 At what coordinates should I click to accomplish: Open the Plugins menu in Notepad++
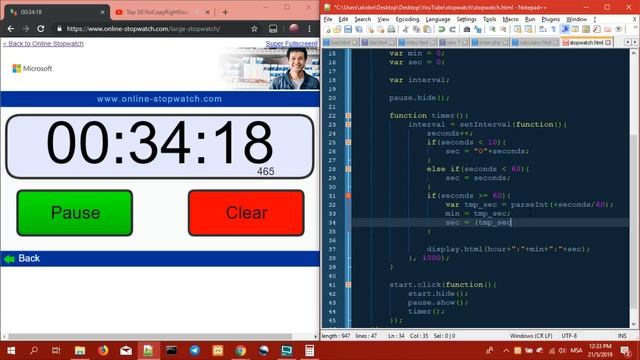pyautogui.click(x=550, y=19)
